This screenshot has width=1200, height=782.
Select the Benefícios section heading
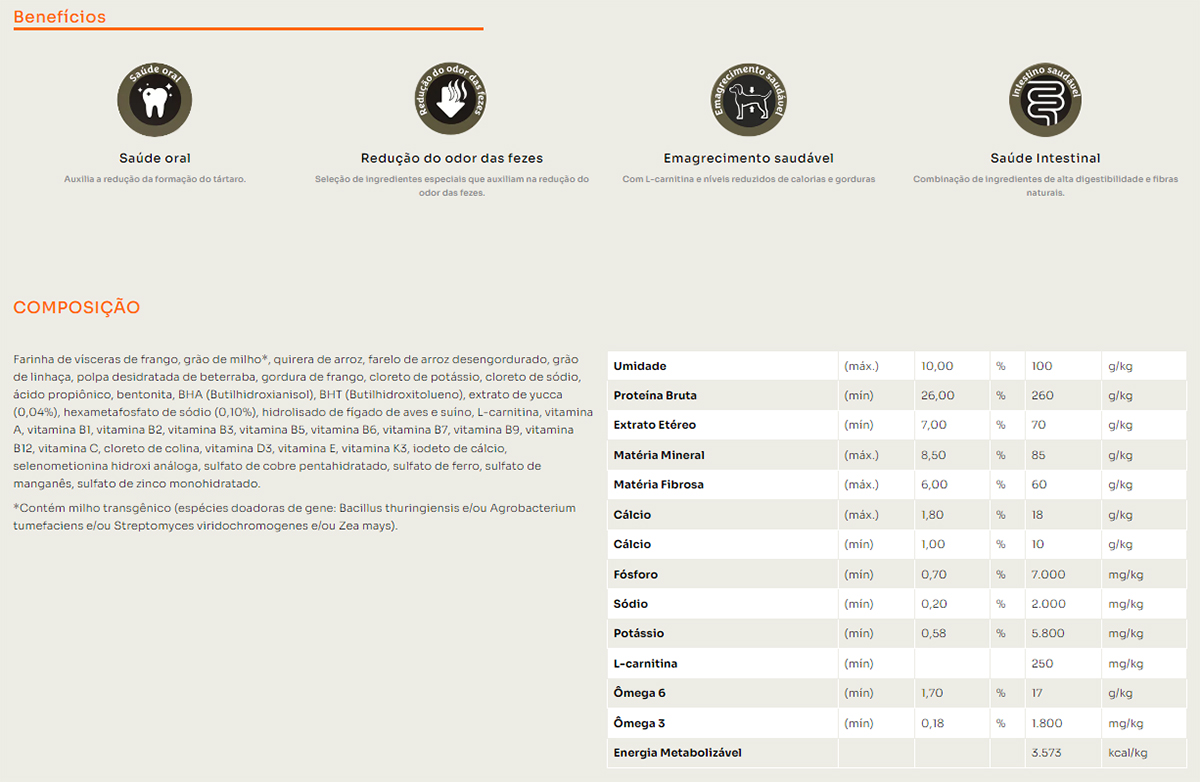[60, 17]
